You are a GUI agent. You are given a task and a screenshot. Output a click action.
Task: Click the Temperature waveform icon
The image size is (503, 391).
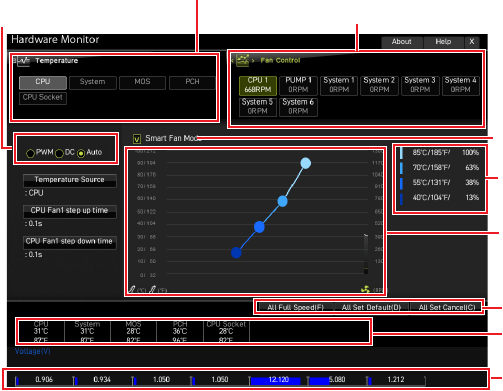[23, 61]
